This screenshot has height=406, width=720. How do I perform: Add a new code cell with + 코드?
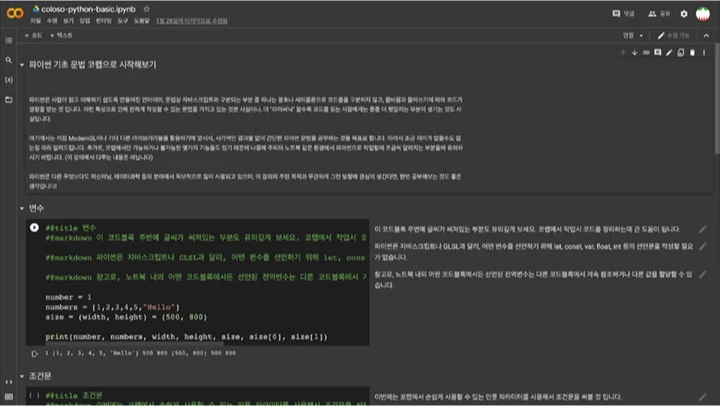point(34,35)
